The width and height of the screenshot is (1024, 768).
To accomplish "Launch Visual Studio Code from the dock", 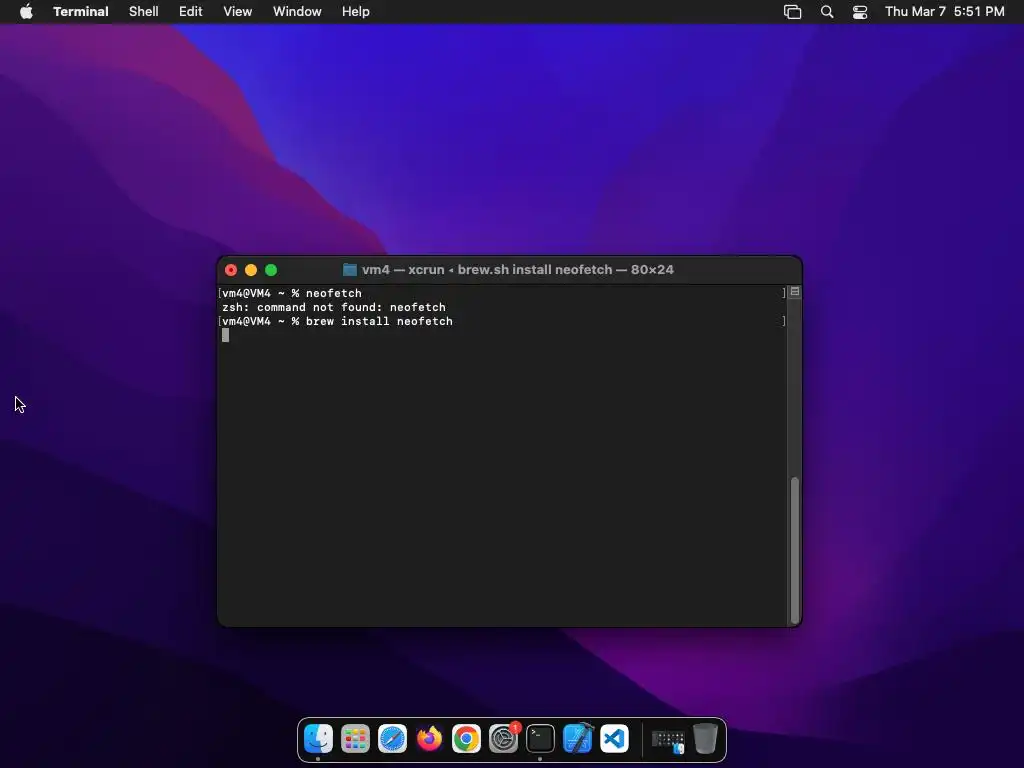I will pyautogui.click(x=615, y=739).
